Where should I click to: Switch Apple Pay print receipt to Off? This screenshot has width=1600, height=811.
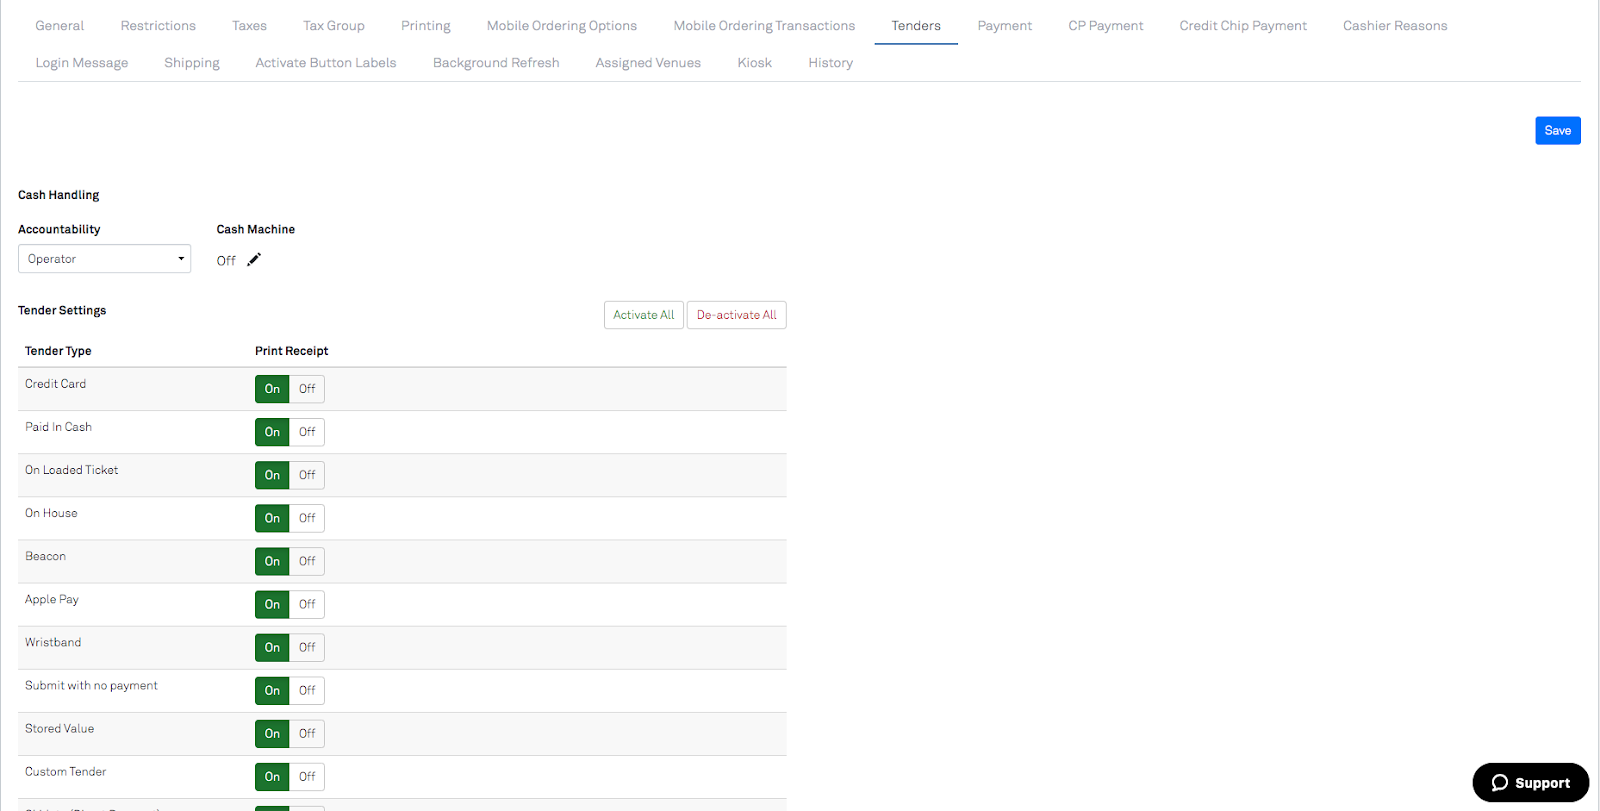tap(307, 604)
